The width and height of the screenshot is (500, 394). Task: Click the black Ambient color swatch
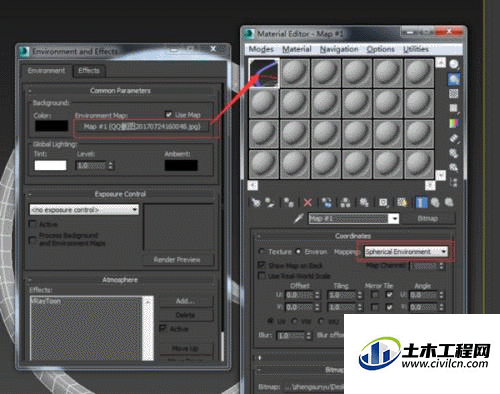(x=181, y=165)
